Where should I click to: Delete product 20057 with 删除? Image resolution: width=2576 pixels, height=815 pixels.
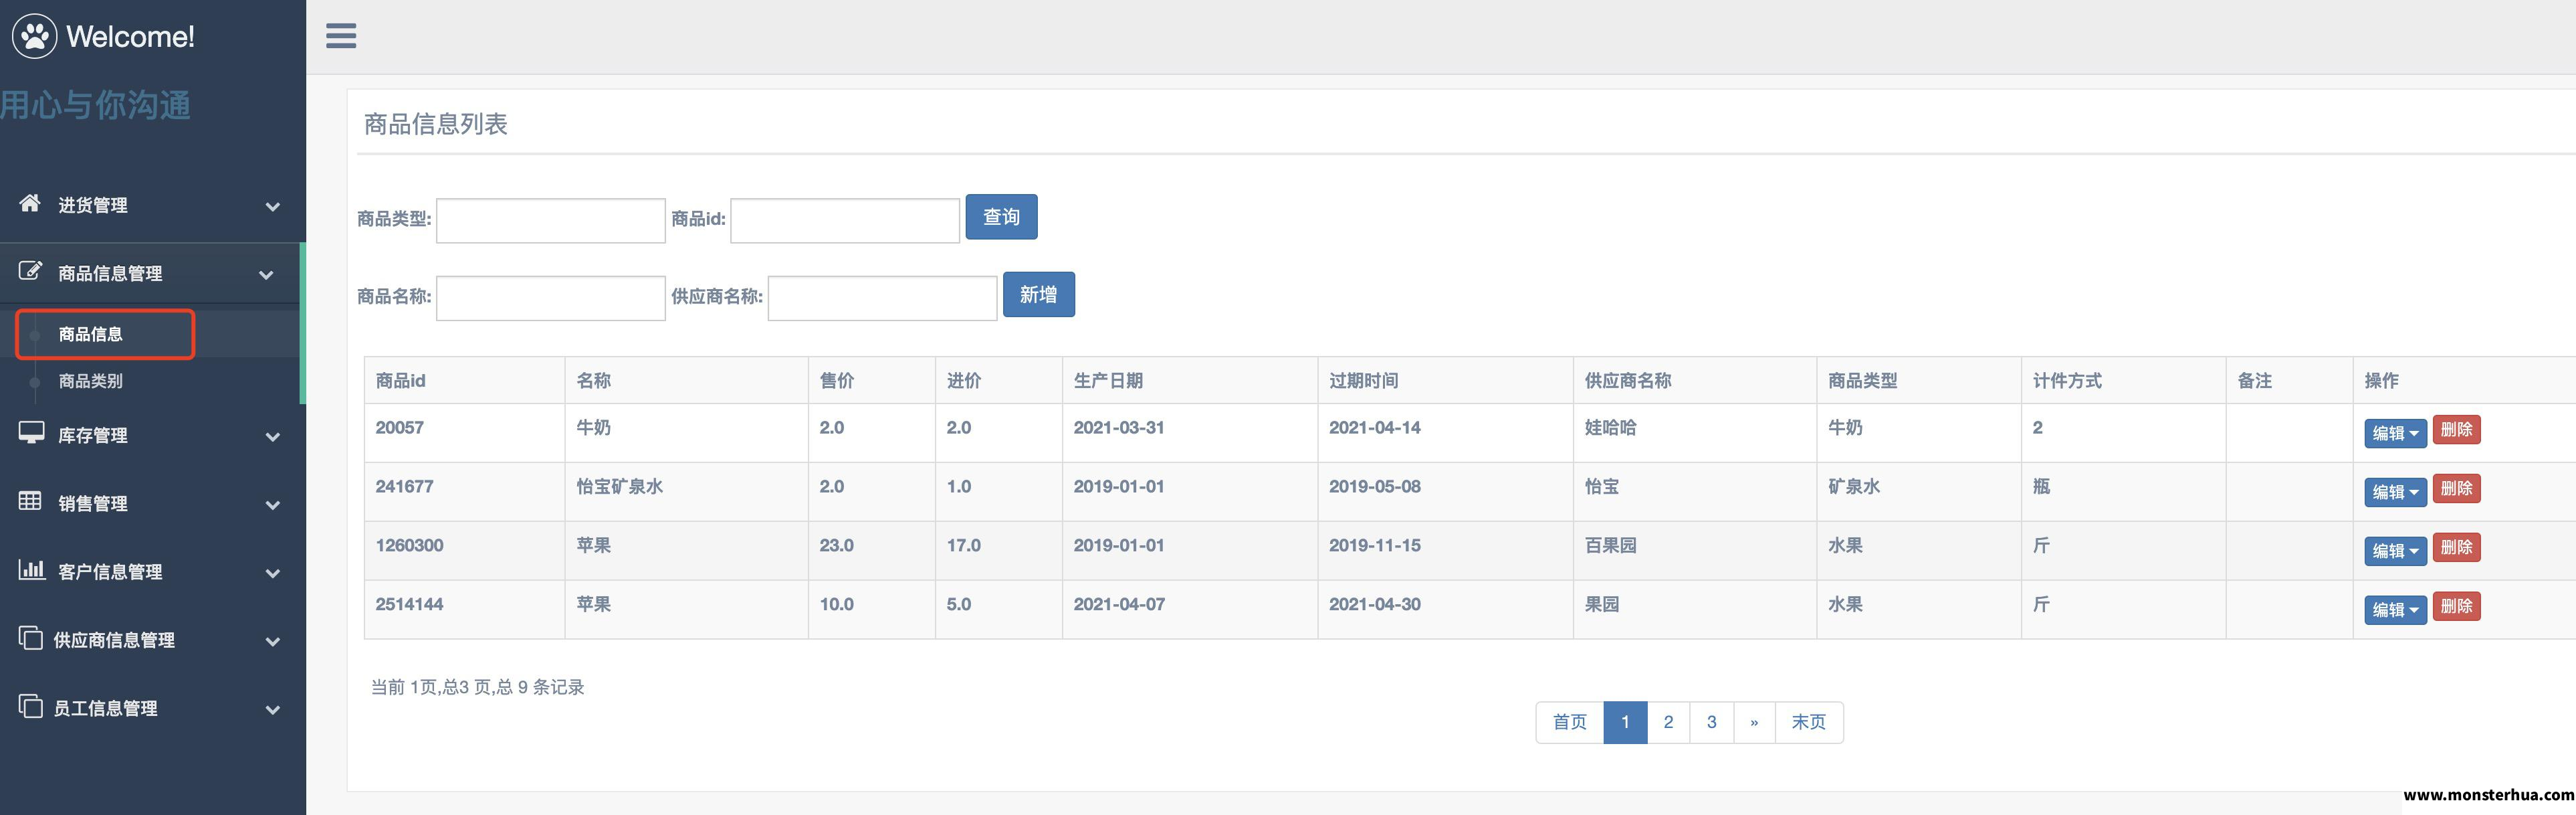(2456, 430)
